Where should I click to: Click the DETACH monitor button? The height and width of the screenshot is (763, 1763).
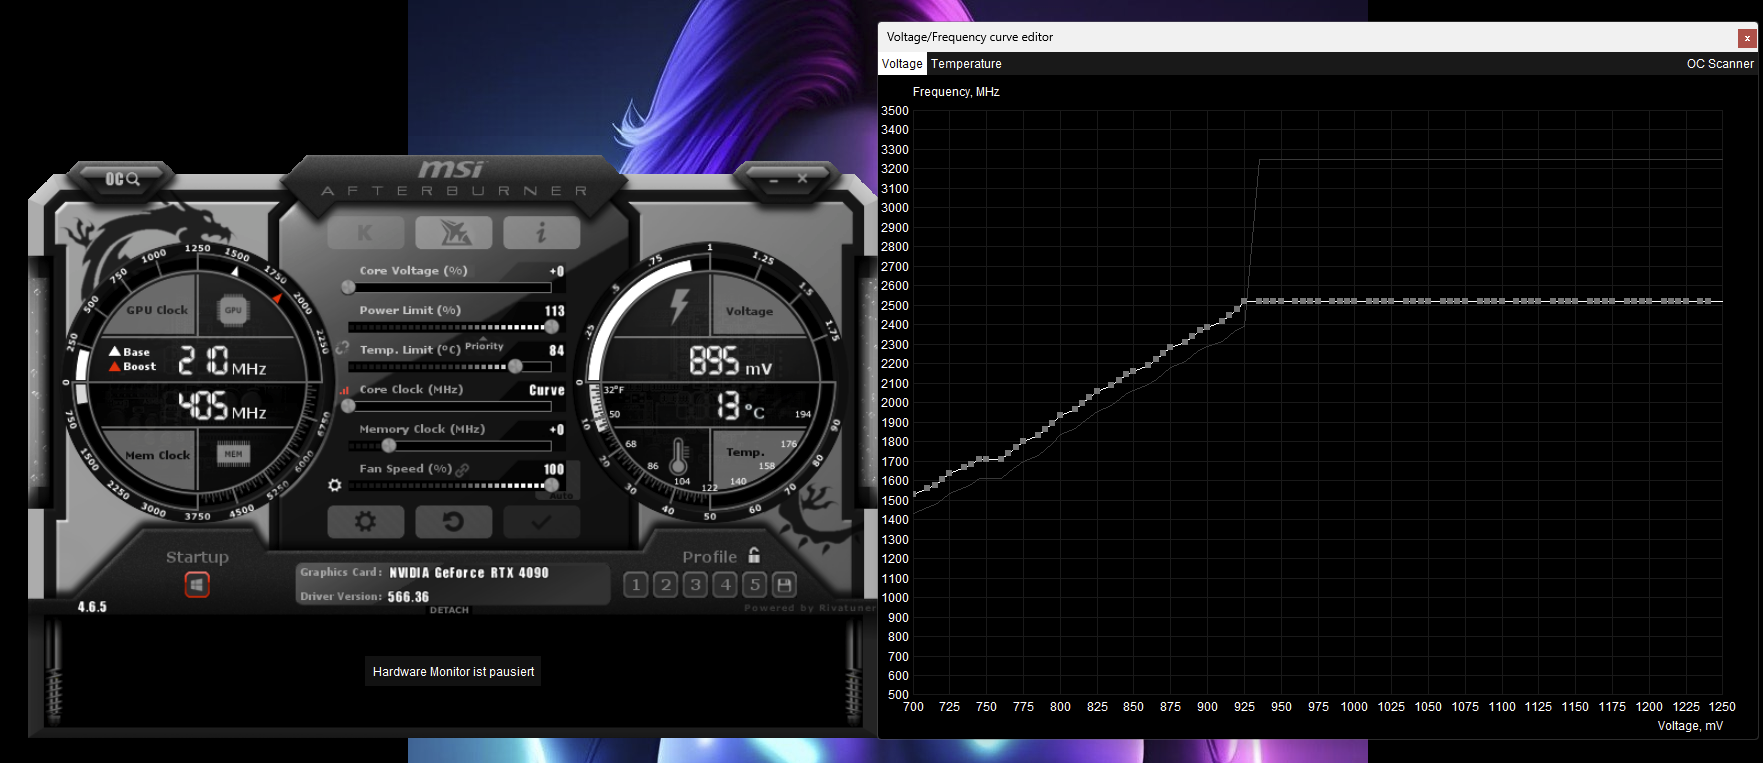pyautogui.click(x=449, y=610)
